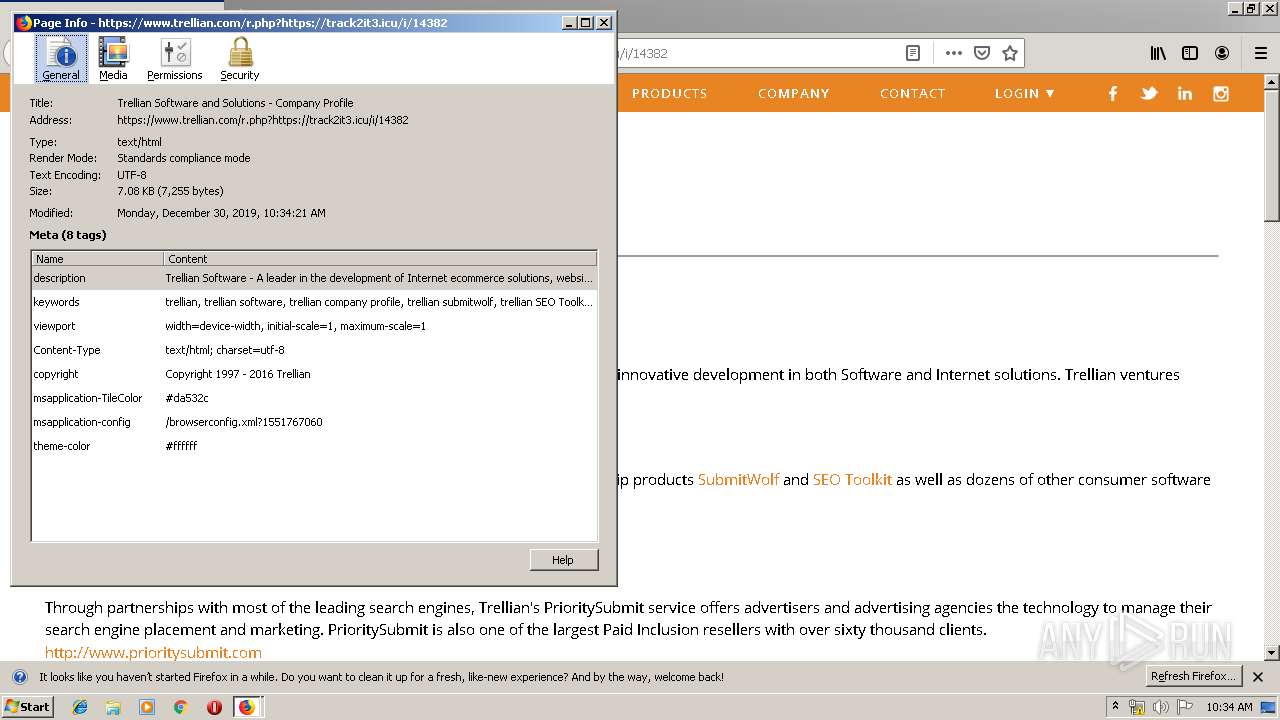1280x720 pixels.
Task: Sort meta table by Content column header
Action: [x=380, y=258]
